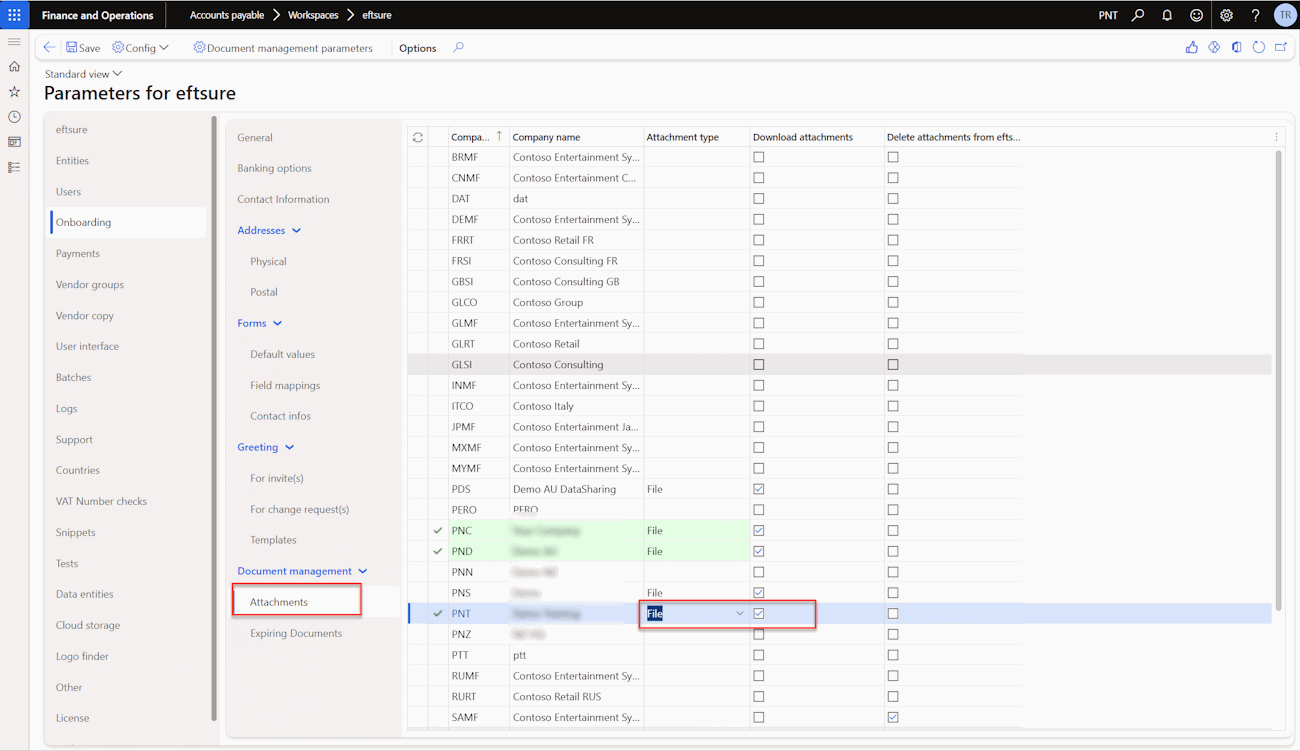Viewport: 1300px width, 751px height.
Task: Open the Modules list icon in the left rail
Action: click(14, 167)
